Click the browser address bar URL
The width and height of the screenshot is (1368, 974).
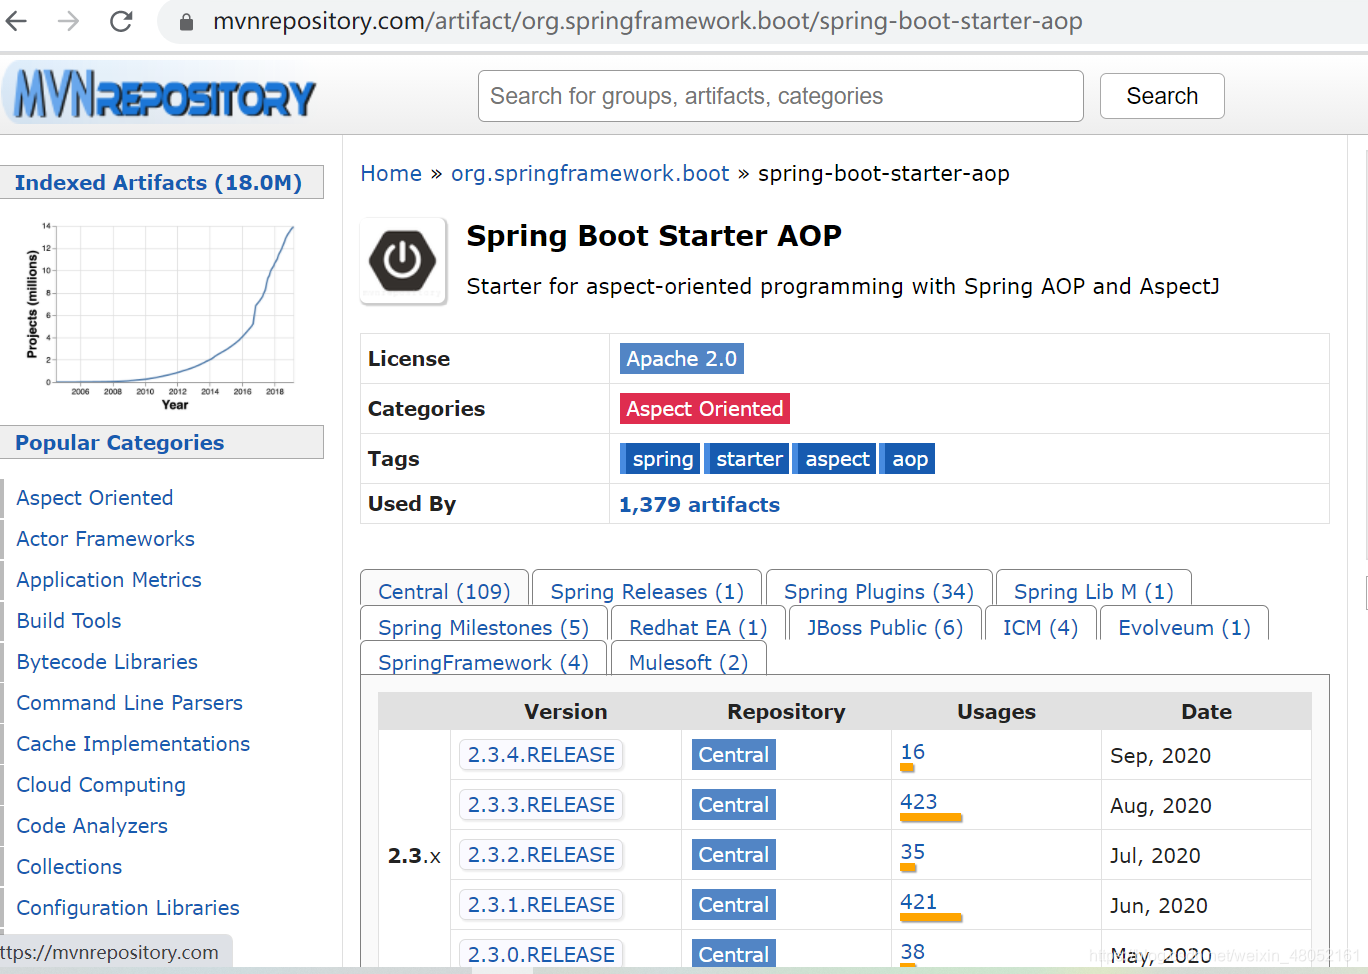(x=647, y=21)
